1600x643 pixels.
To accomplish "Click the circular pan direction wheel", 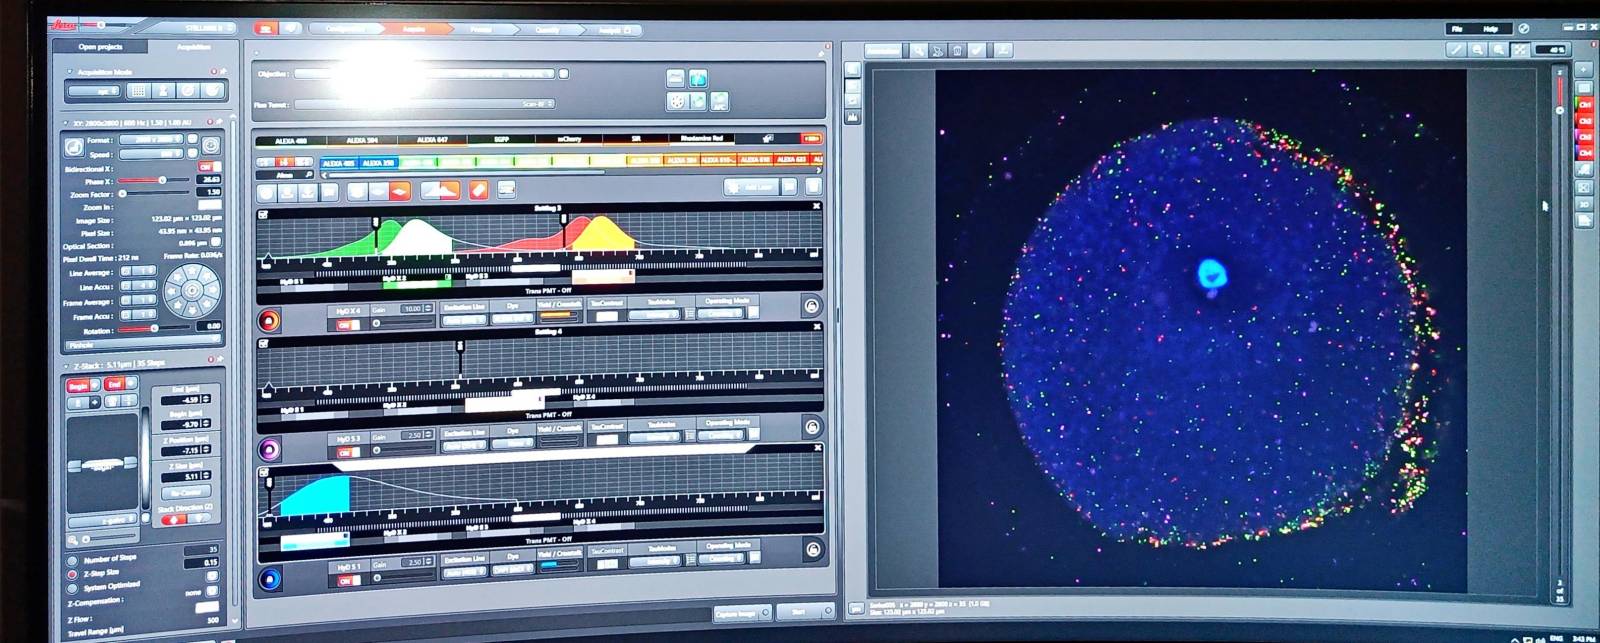I will (x=191, y=291).
